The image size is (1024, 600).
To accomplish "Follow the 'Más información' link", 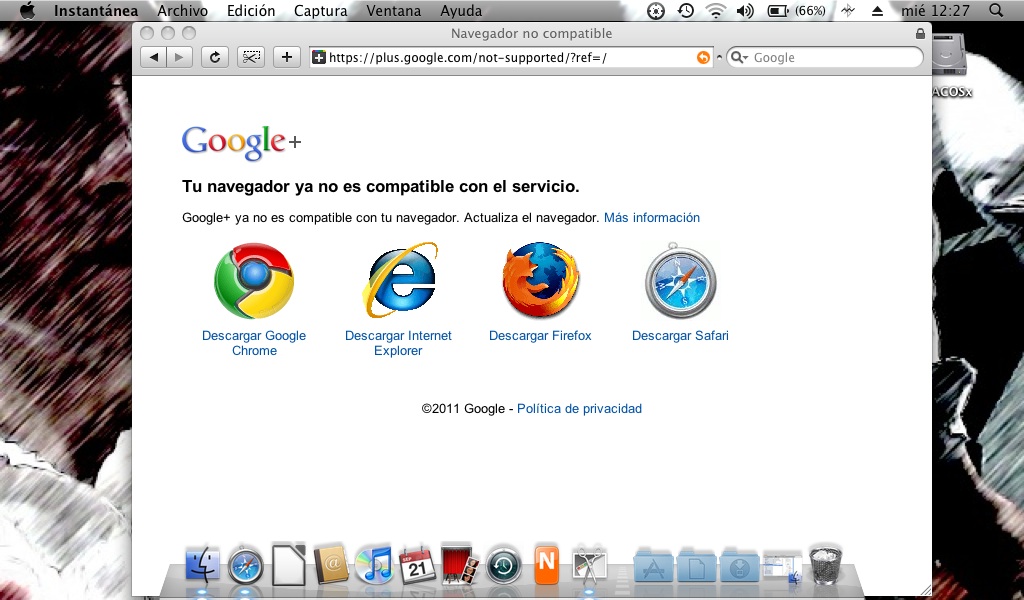I will (651, 217).
